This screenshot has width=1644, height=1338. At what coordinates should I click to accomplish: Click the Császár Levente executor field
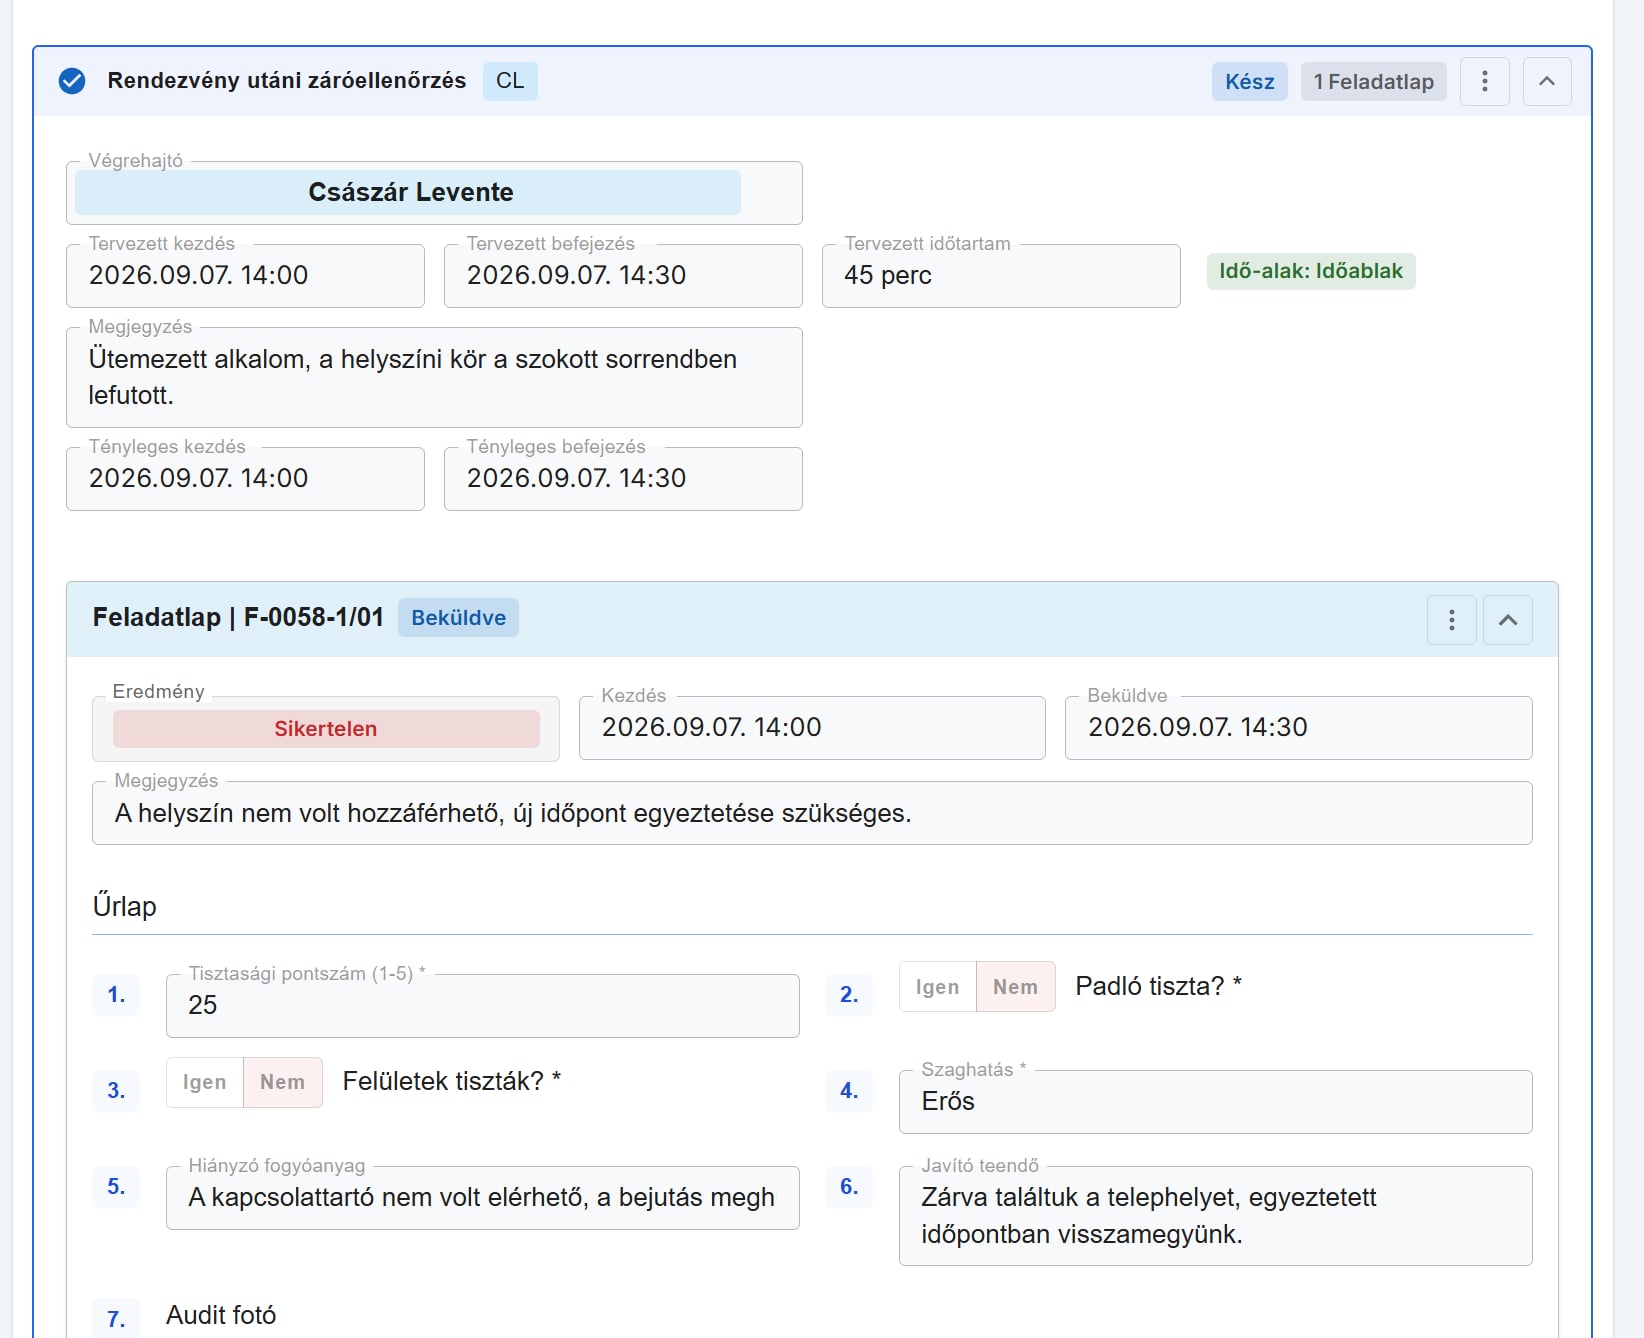point(434,192)
